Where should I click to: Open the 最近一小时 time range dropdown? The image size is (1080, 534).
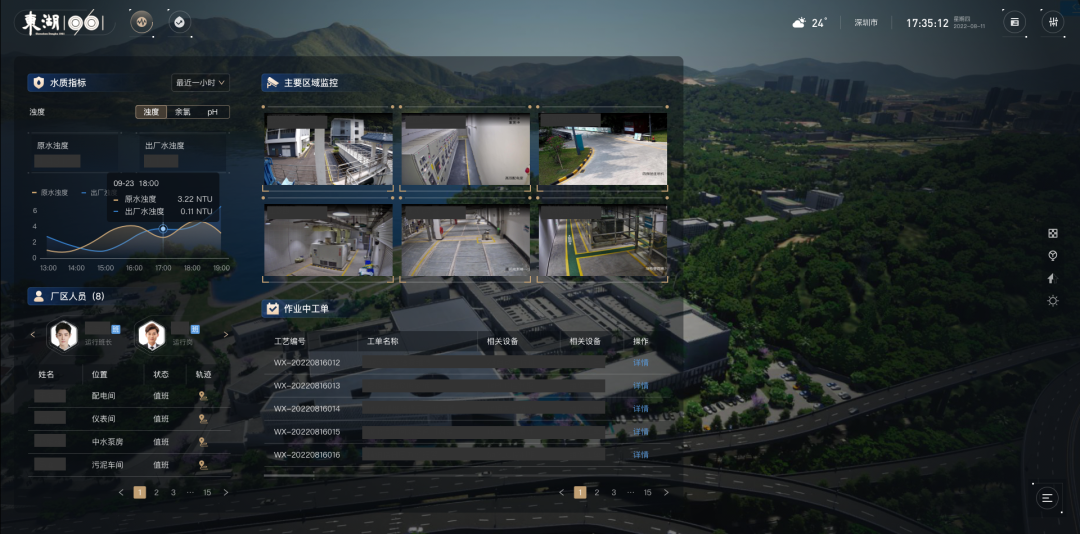click(200, 83)
